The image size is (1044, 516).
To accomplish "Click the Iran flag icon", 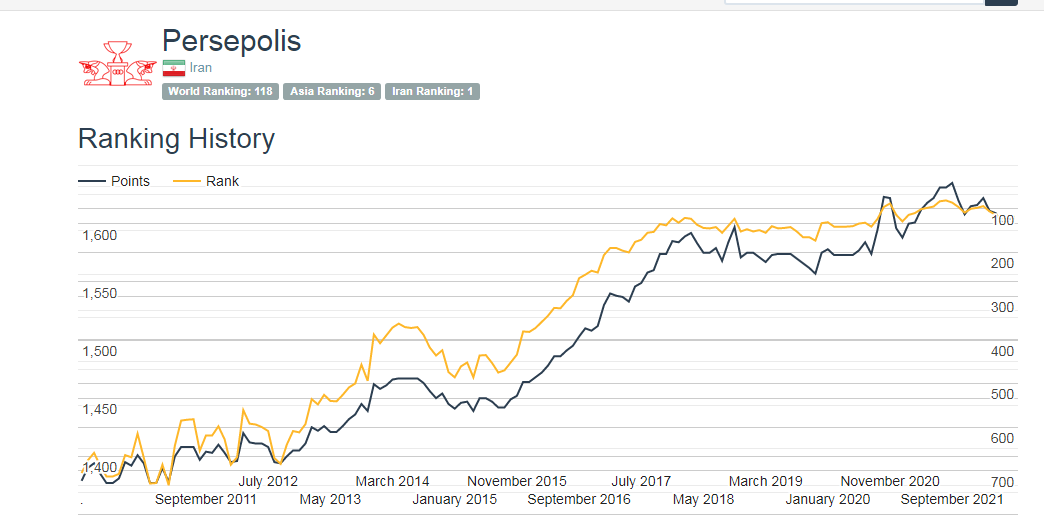I will (174, 68).
